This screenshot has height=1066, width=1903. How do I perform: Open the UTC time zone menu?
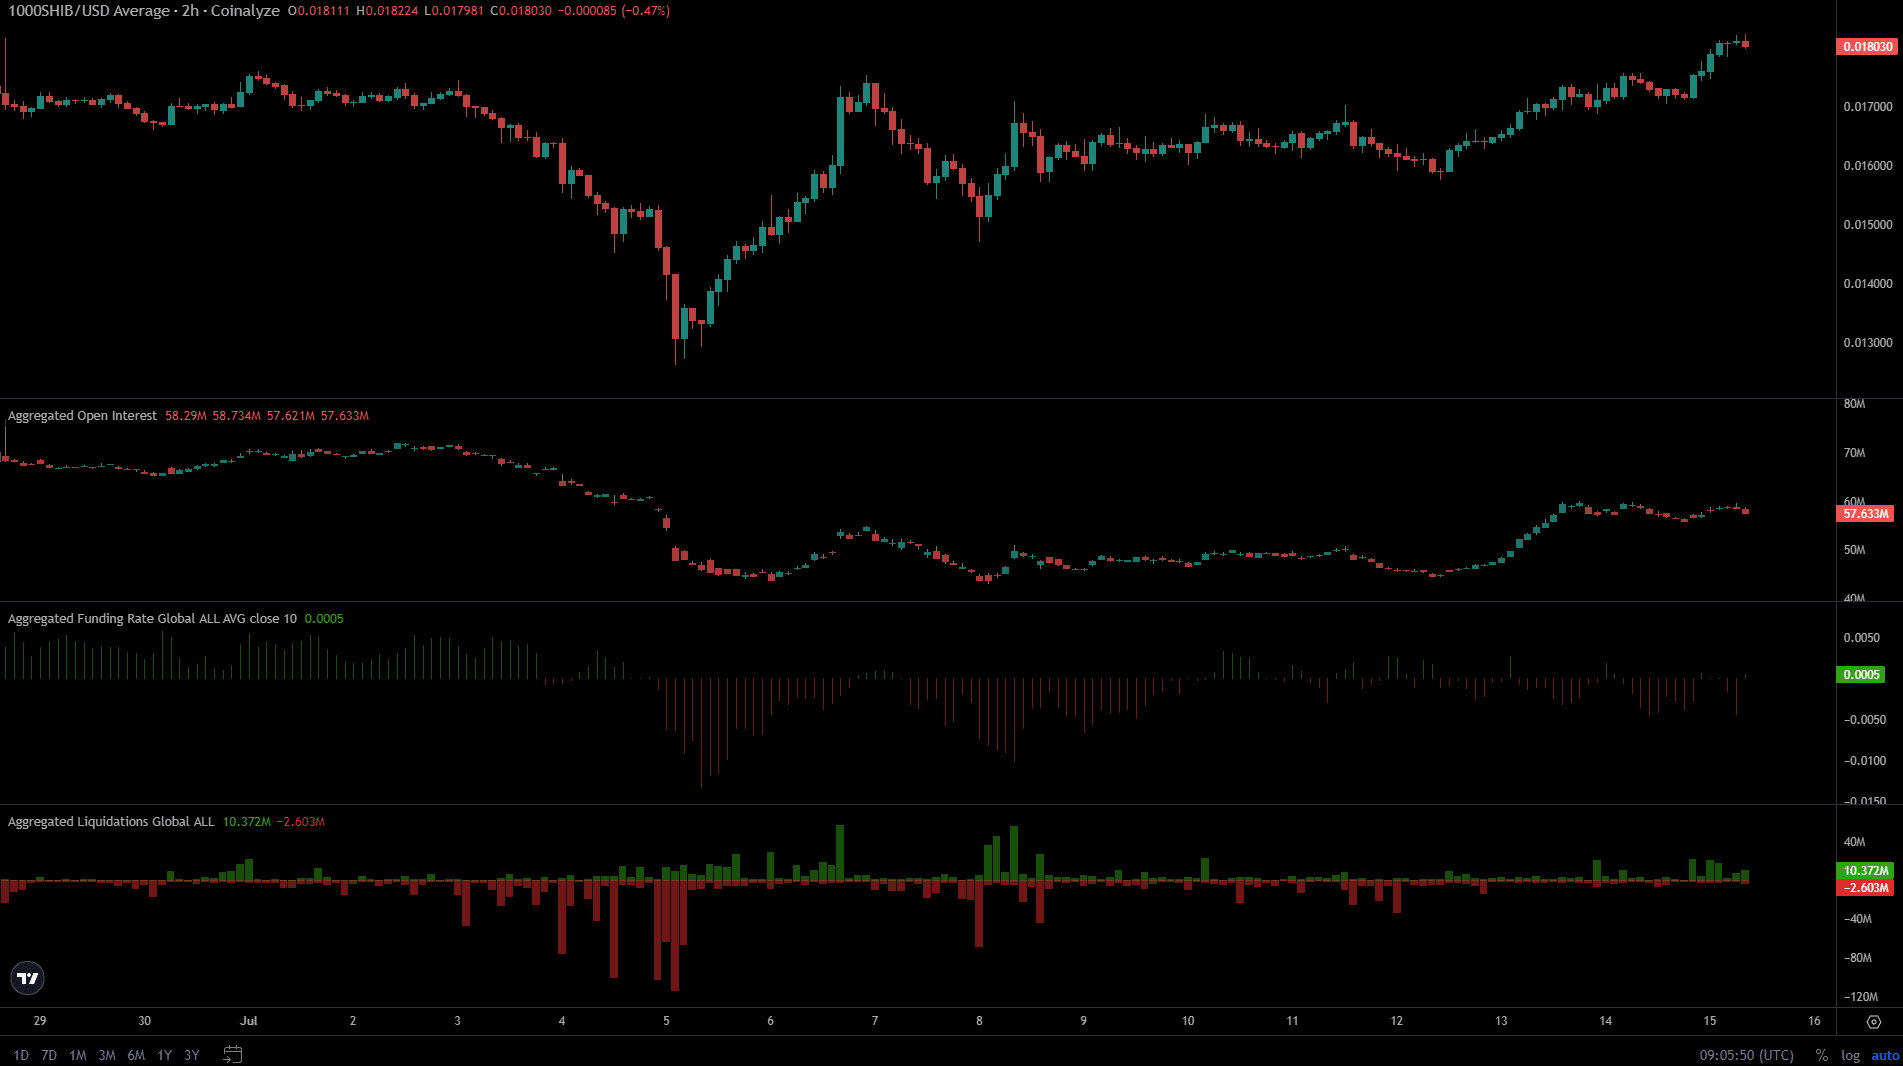[1746, 1055]
